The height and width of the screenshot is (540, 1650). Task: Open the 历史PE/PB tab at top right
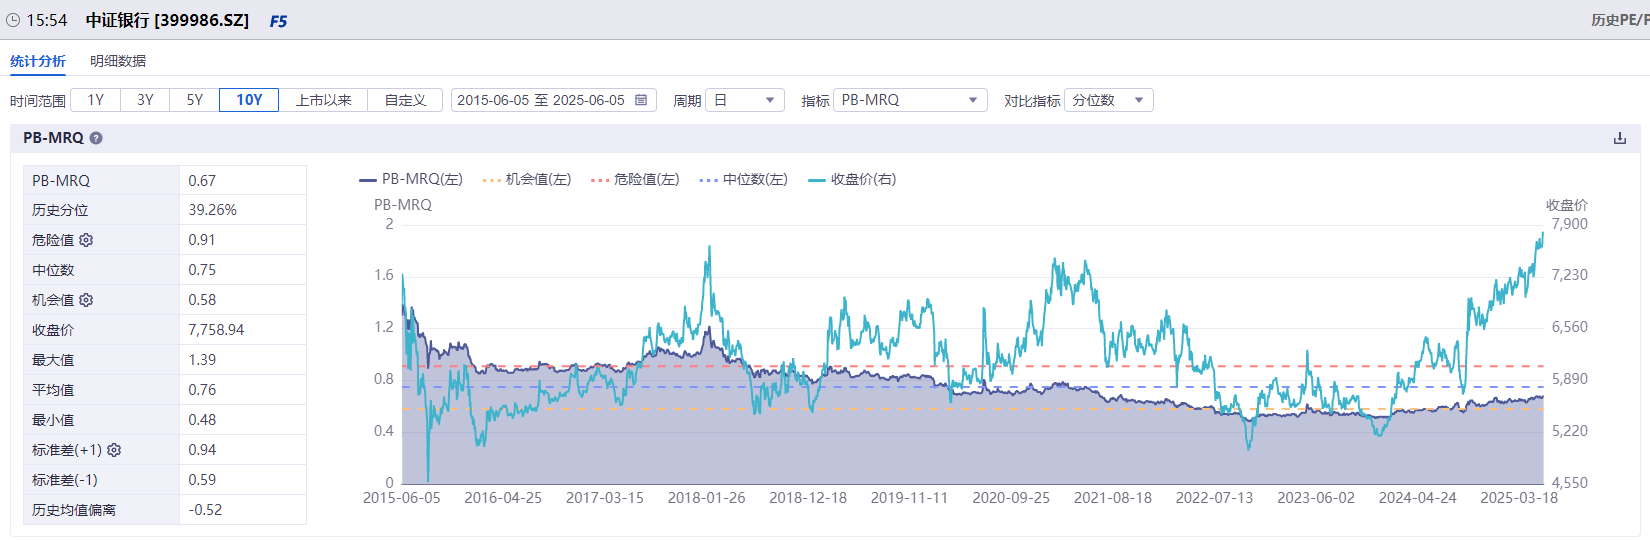[1620, 20]
